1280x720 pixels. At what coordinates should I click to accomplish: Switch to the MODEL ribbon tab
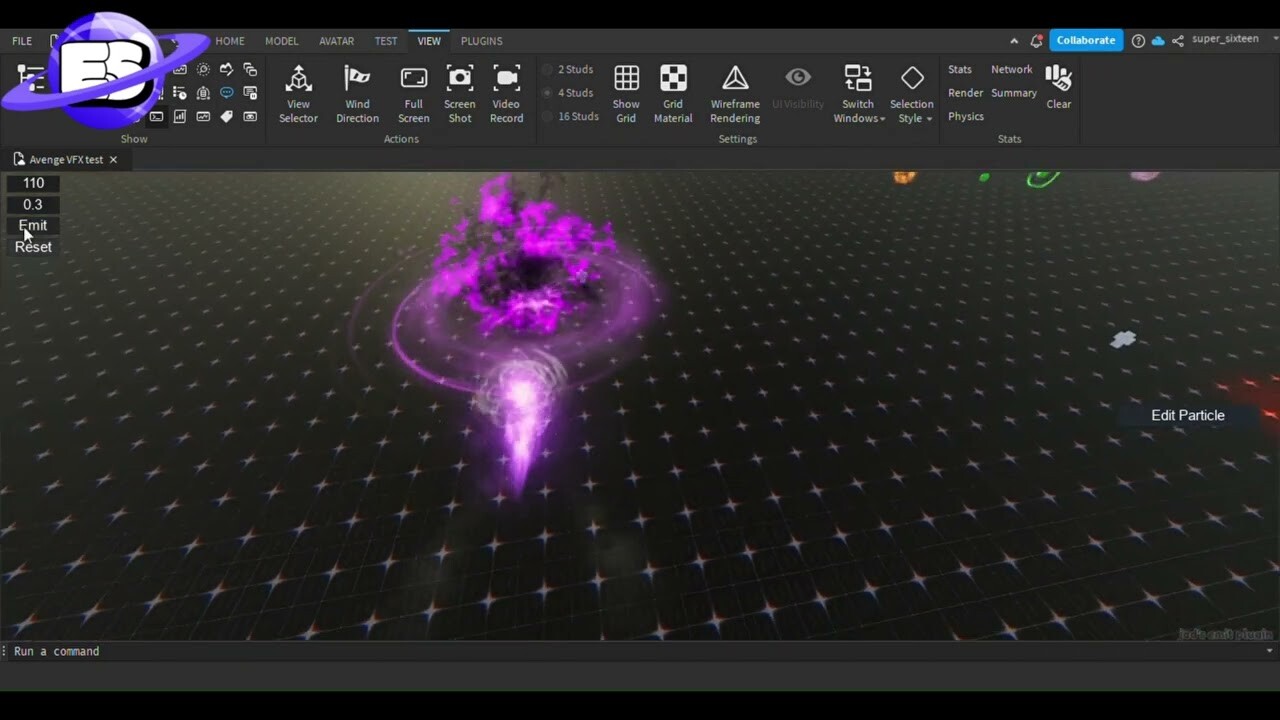click(281, 41)
